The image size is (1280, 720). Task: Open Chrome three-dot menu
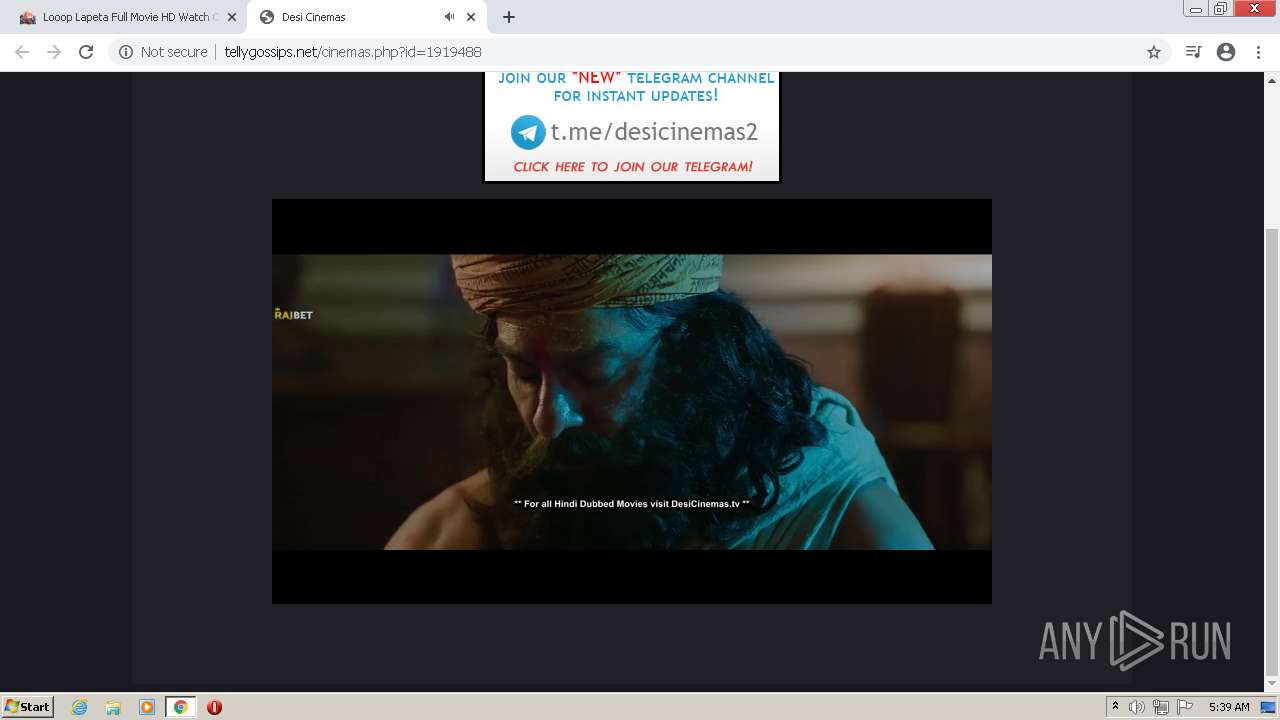point(1258,52)
